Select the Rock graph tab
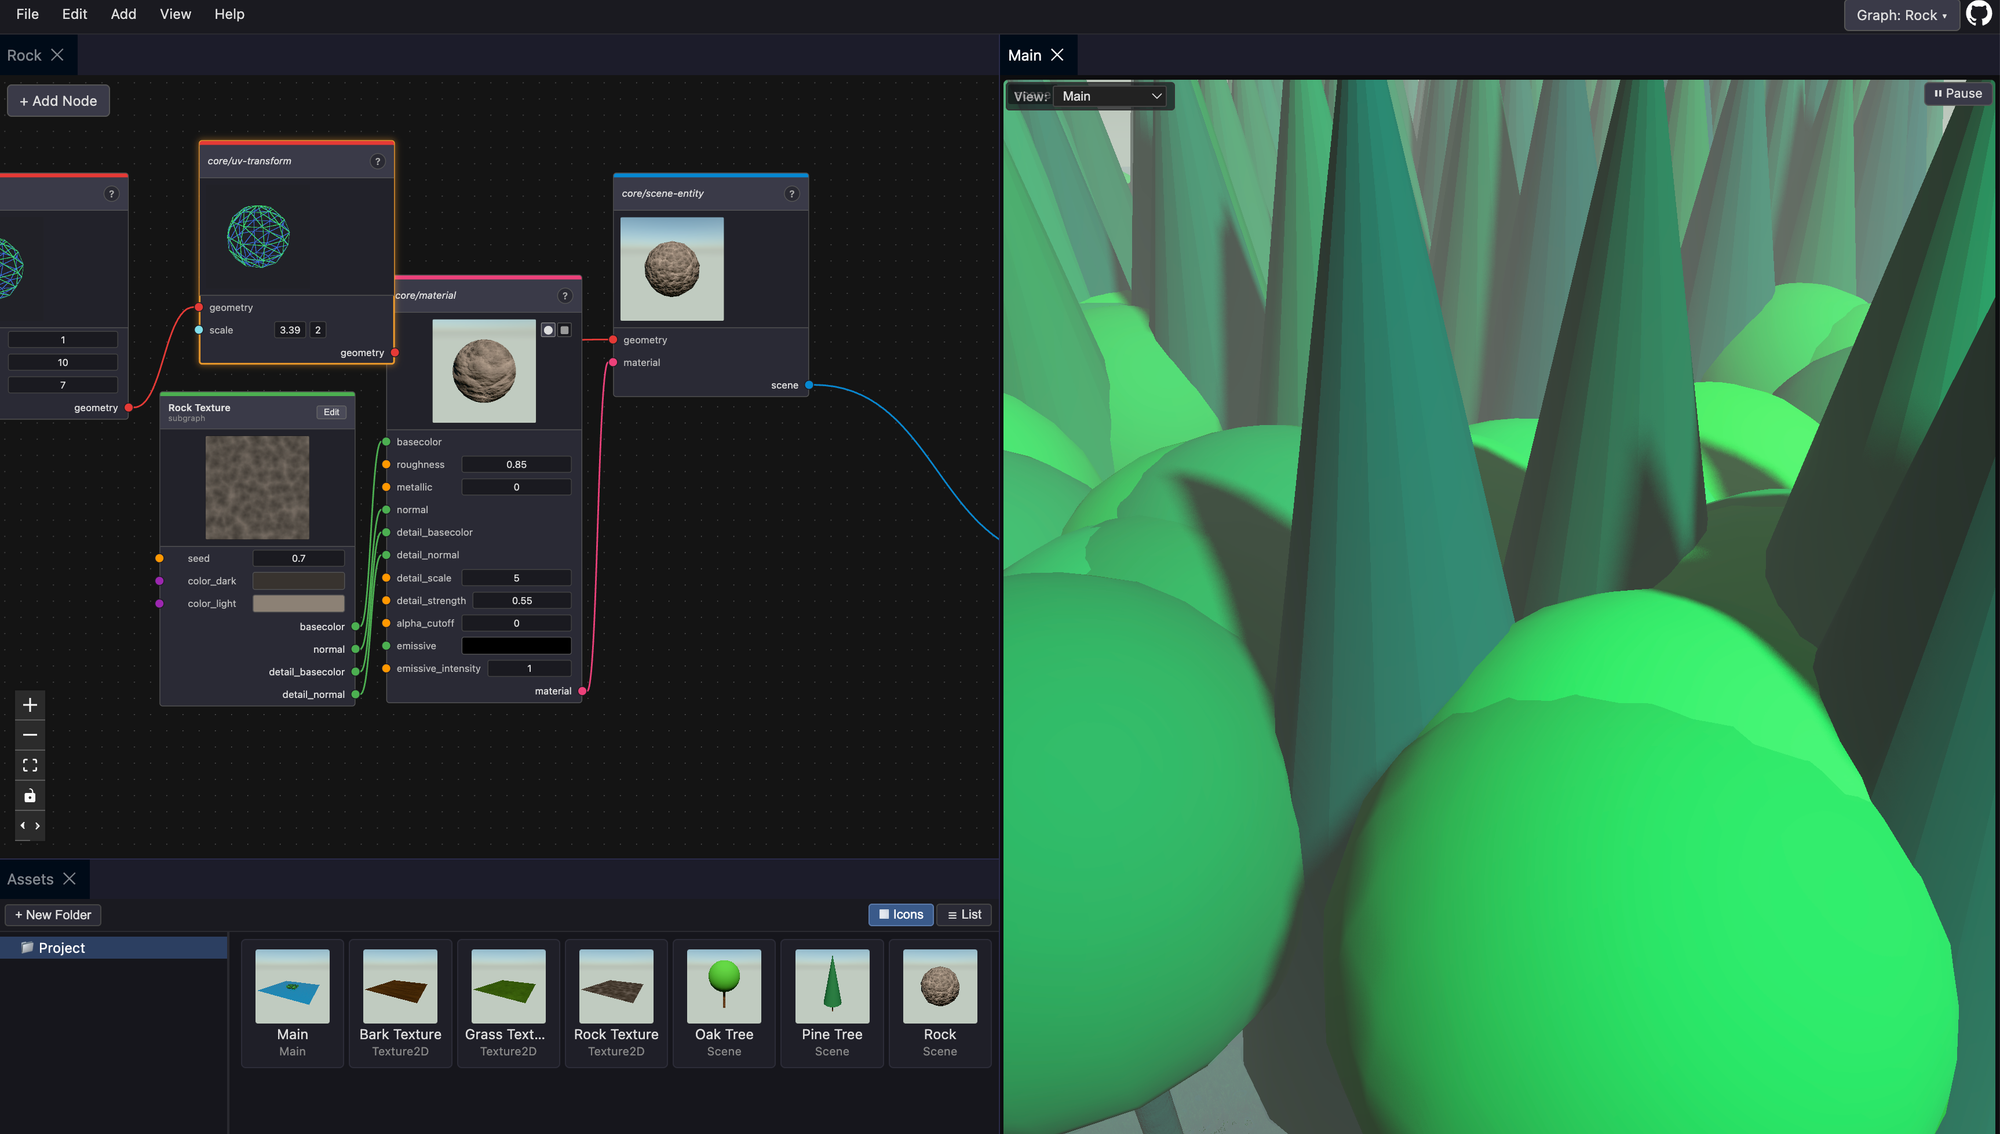 click(24, 55)
